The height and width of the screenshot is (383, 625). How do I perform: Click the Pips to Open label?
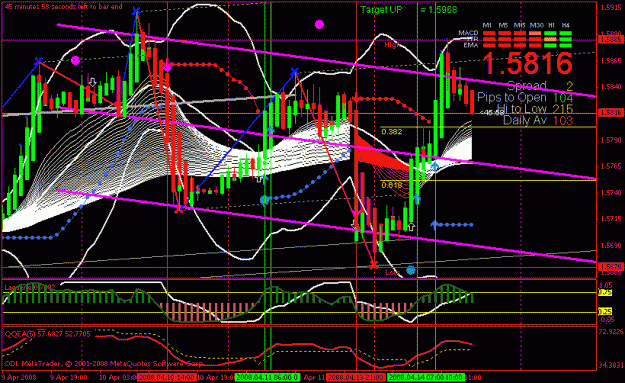pyautogui.click(x=512, y=97)
